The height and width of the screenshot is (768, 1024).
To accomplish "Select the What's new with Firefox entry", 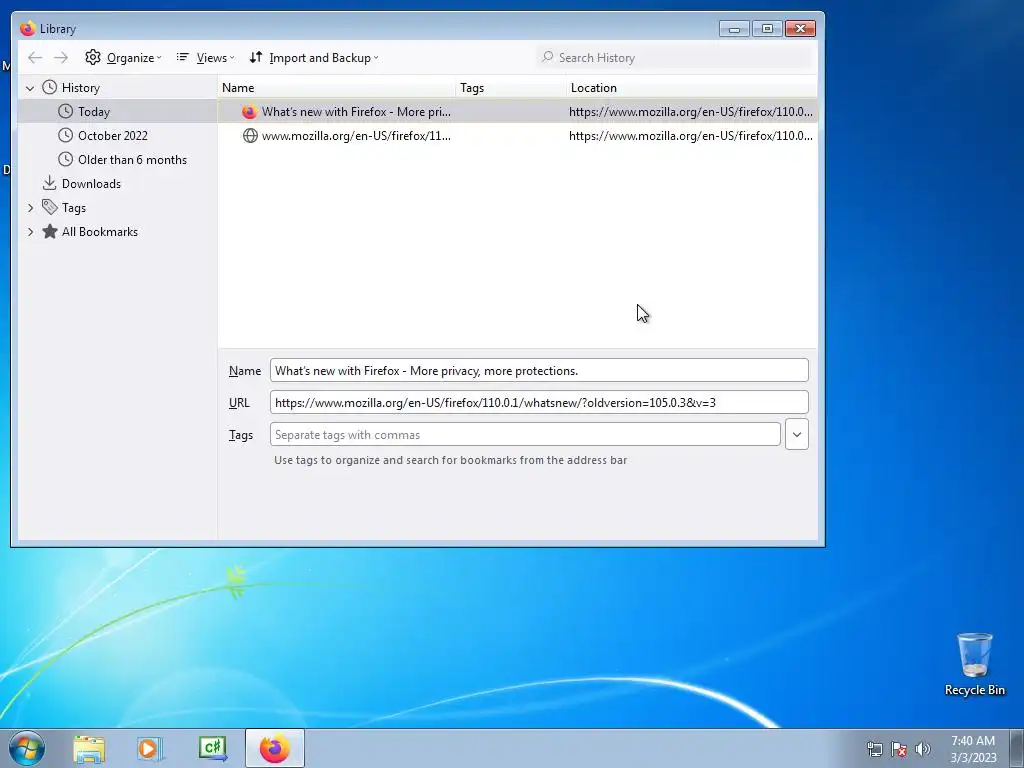I will [x=517, y=112].
